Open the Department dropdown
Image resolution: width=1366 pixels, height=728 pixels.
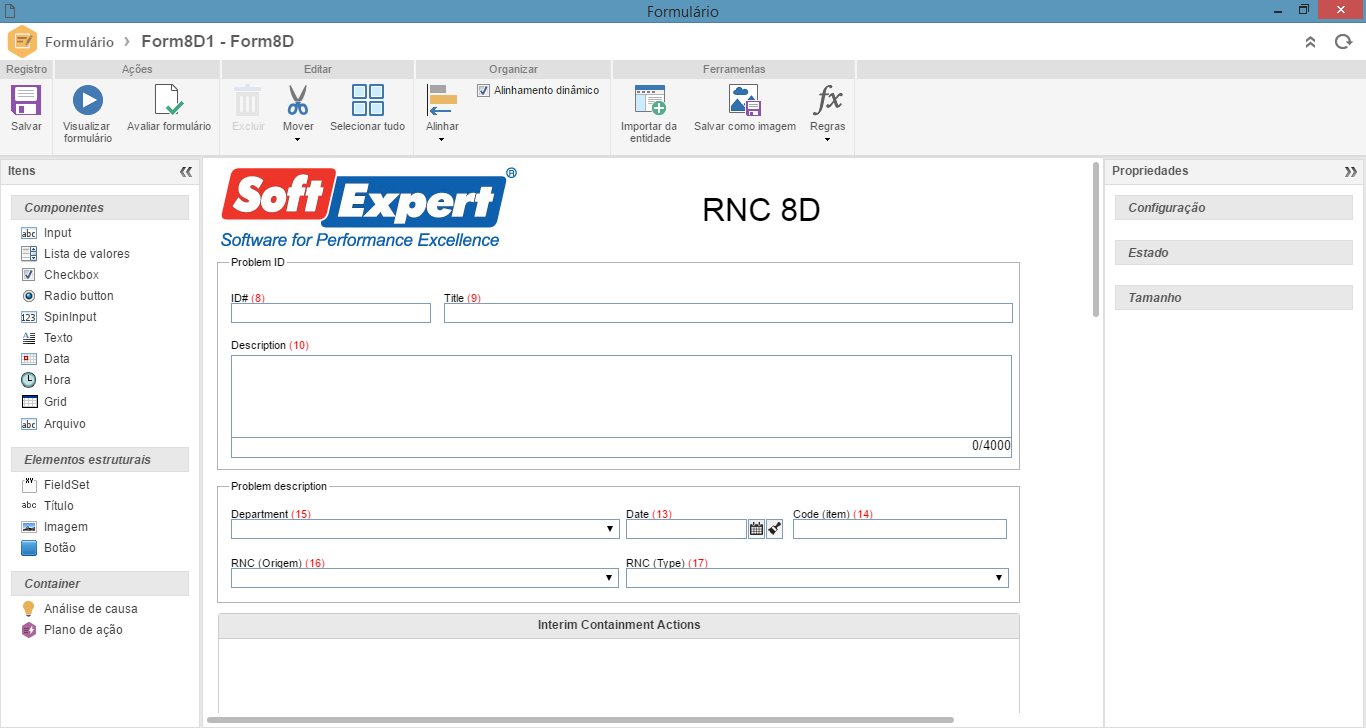(611, 529)
